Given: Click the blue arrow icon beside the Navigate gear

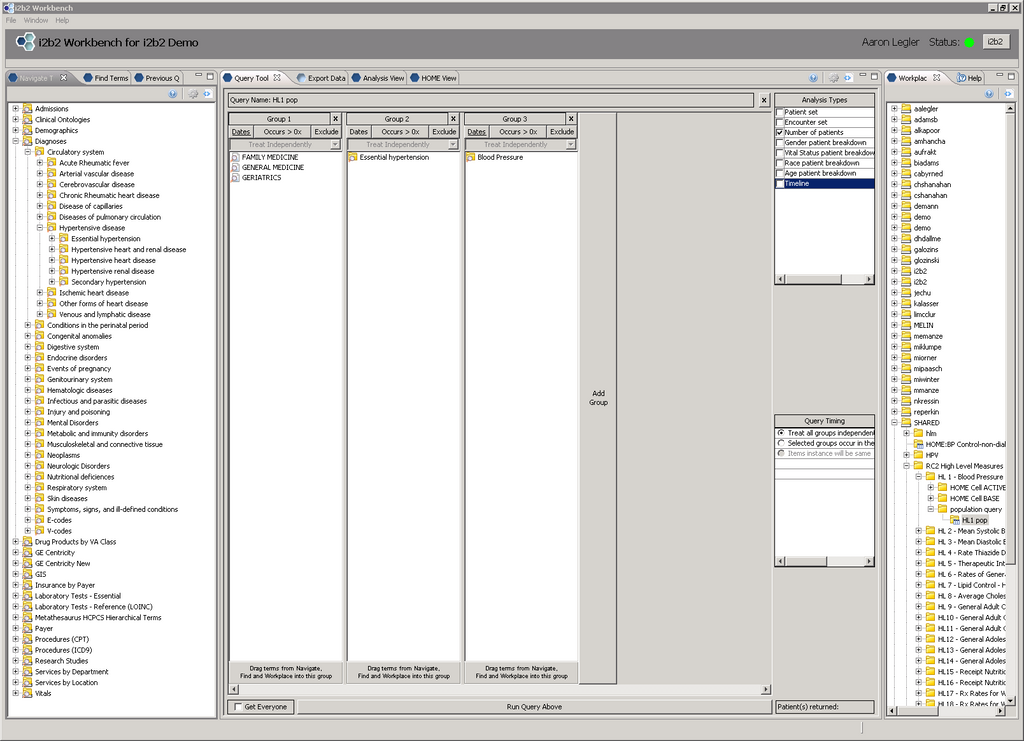Looking at the screenshot, I should 208,94.
